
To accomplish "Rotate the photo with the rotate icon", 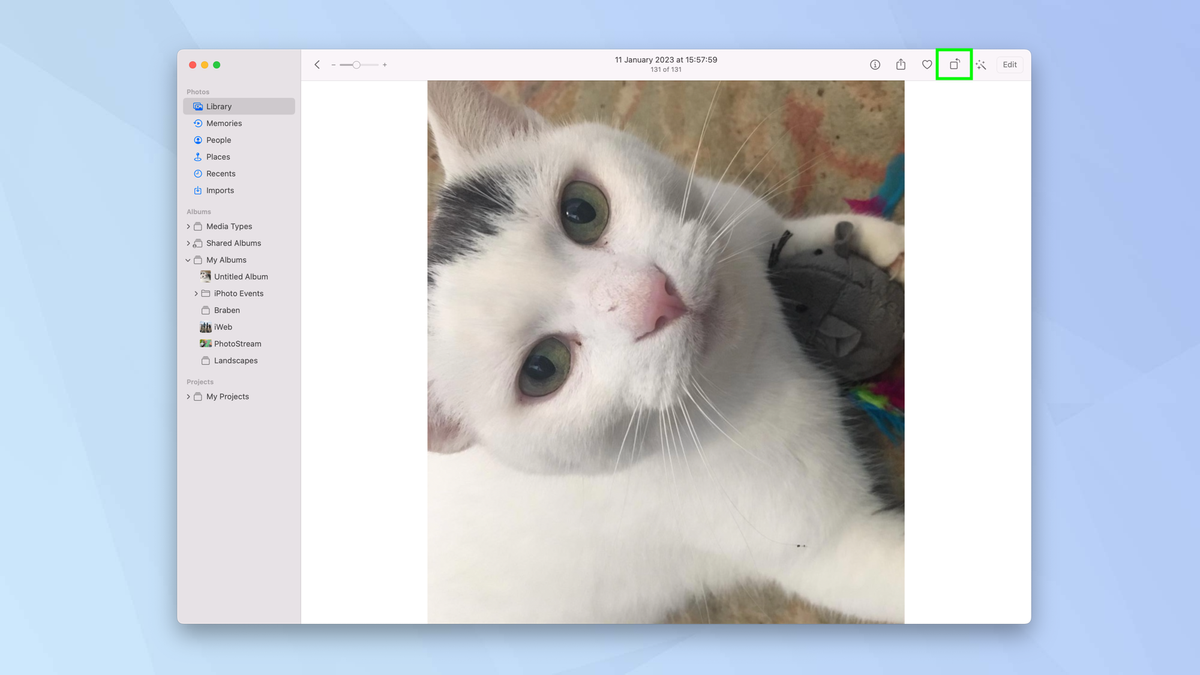I will click(954, 64).
